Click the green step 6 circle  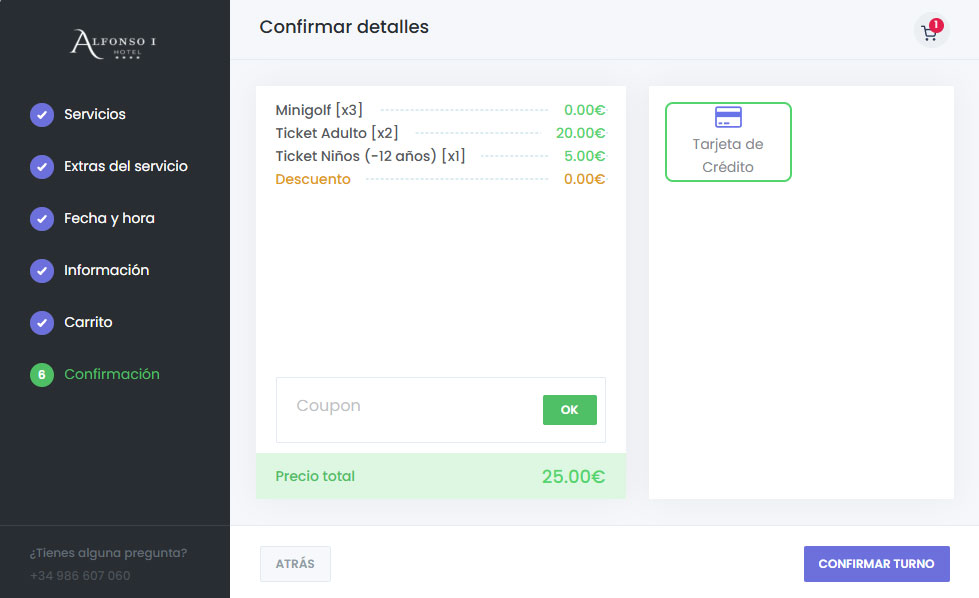click(42, 374)
